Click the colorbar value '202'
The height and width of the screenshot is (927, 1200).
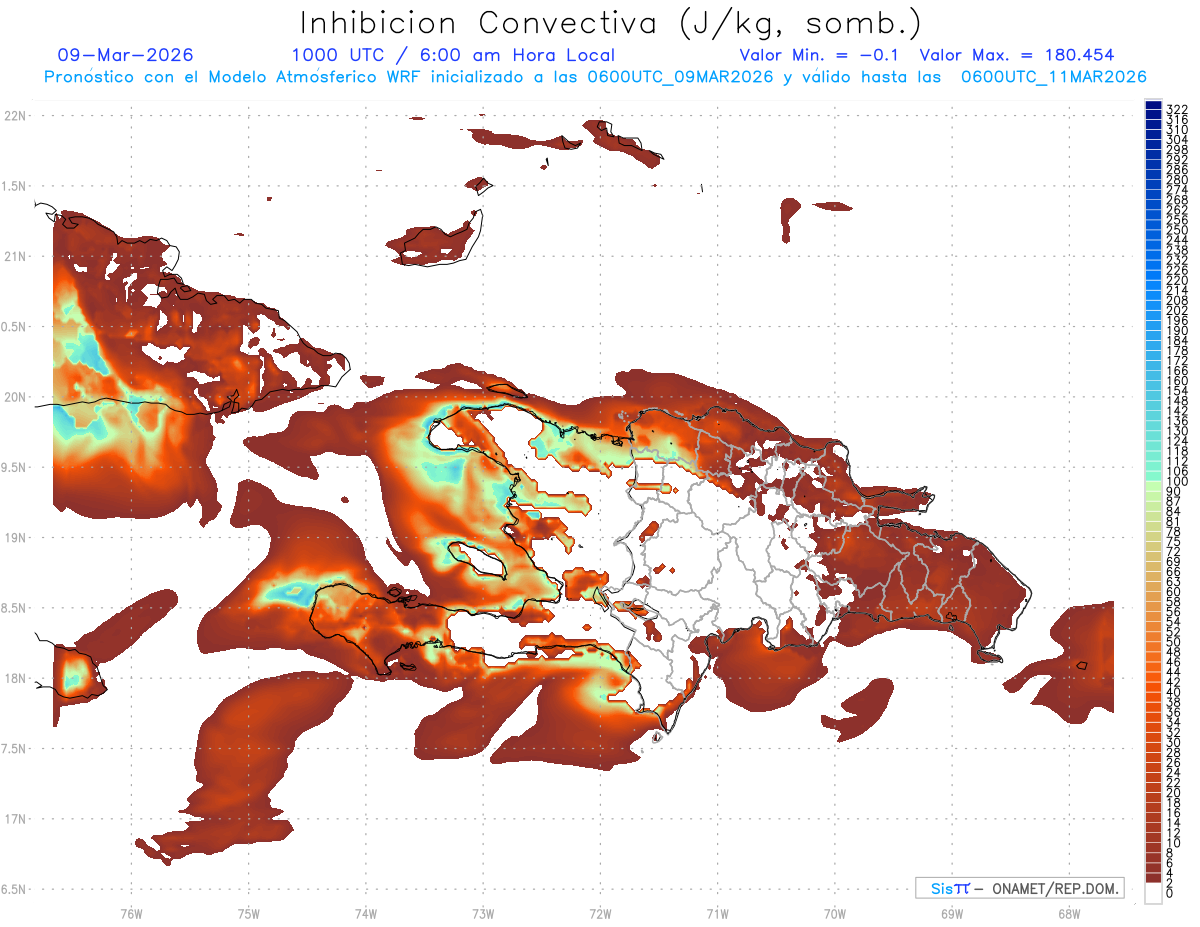point(1177,310)
